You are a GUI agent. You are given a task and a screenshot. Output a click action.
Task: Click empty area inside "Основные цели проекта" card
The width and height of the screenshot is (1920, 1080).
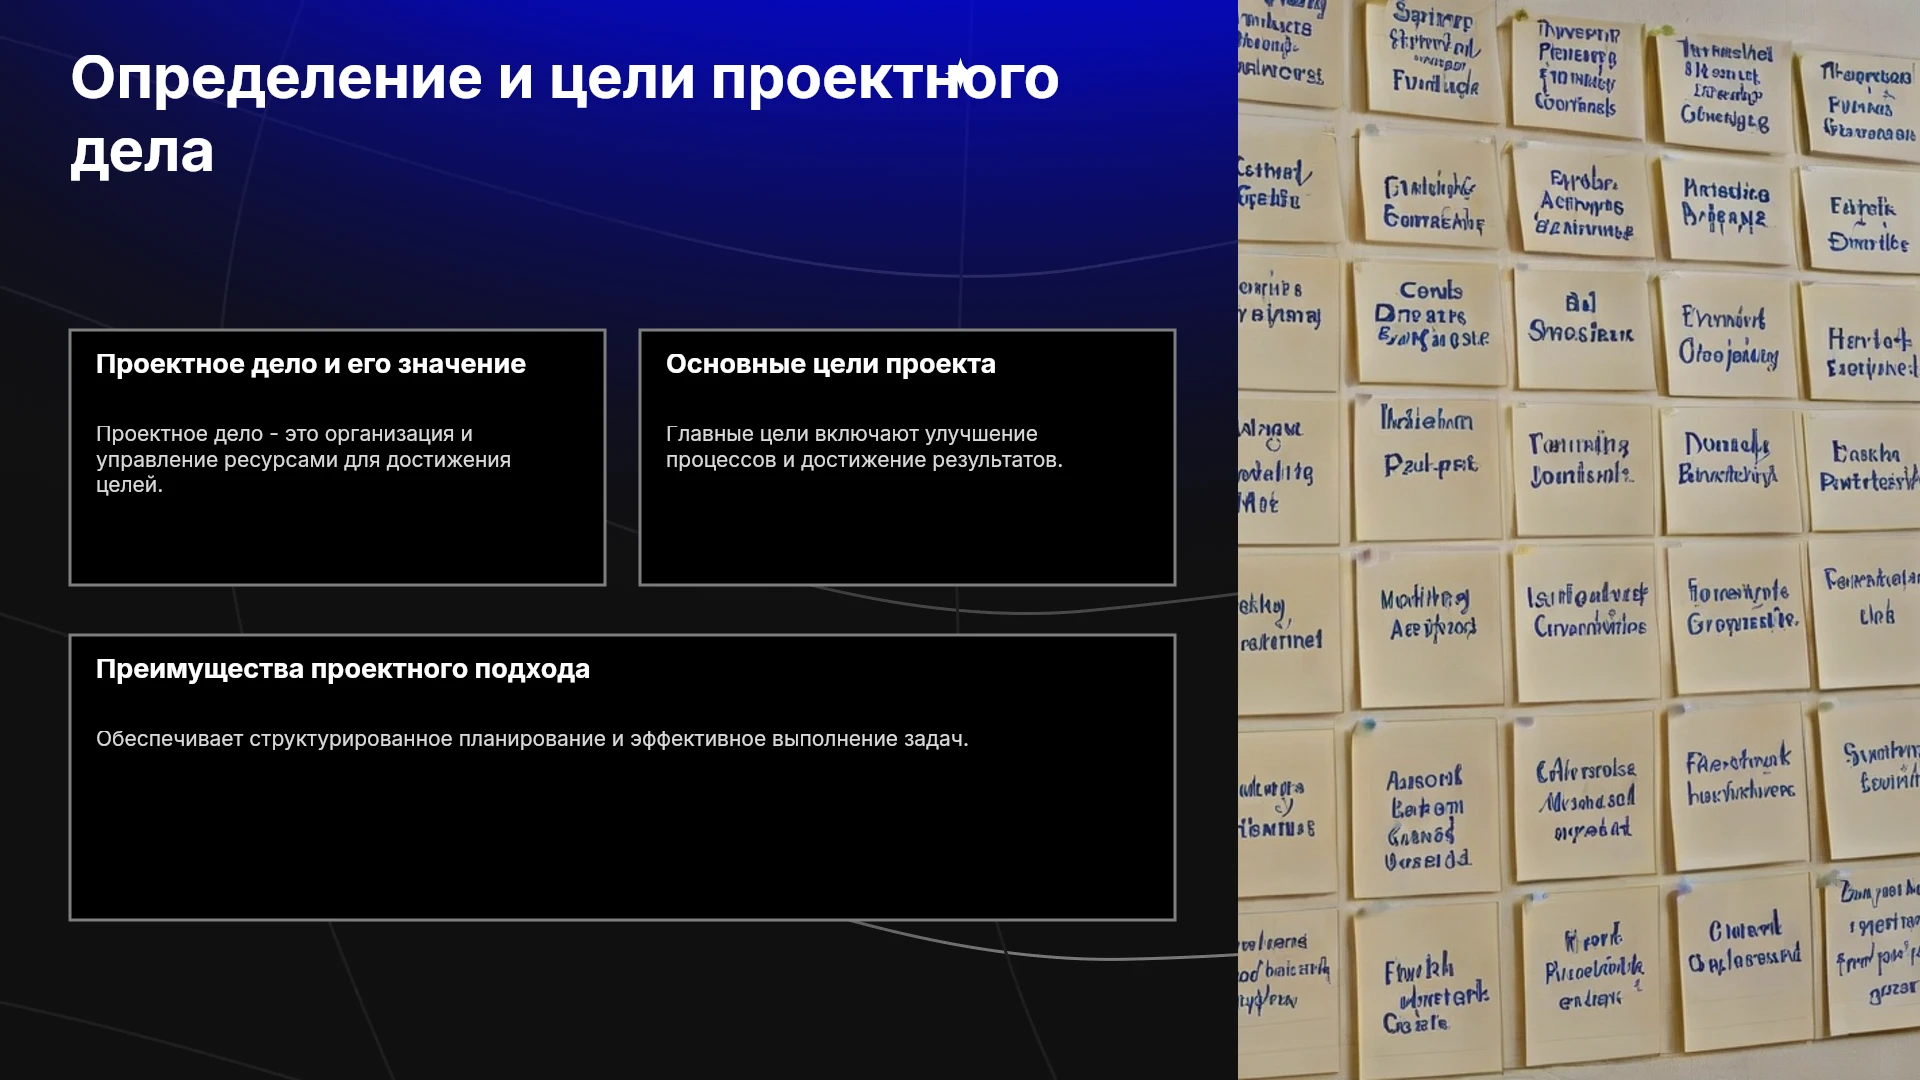pyautogui.click(x=907, y=530)
